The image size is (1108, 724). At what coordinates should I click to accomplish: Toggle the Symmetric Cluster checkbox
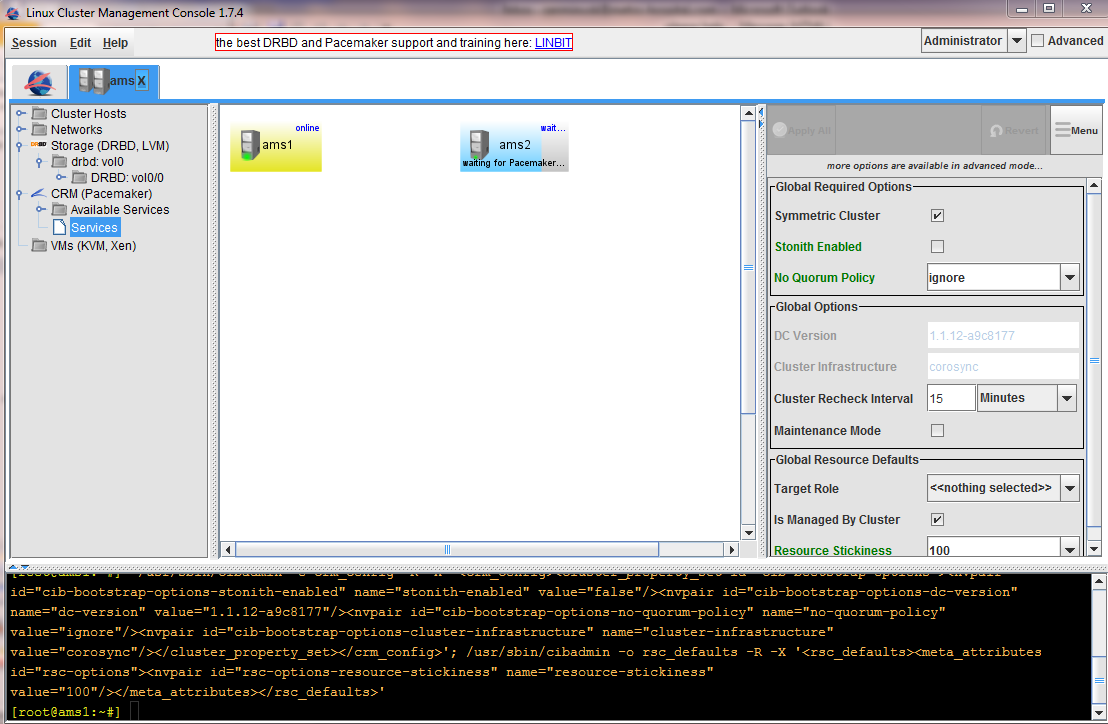937,216
